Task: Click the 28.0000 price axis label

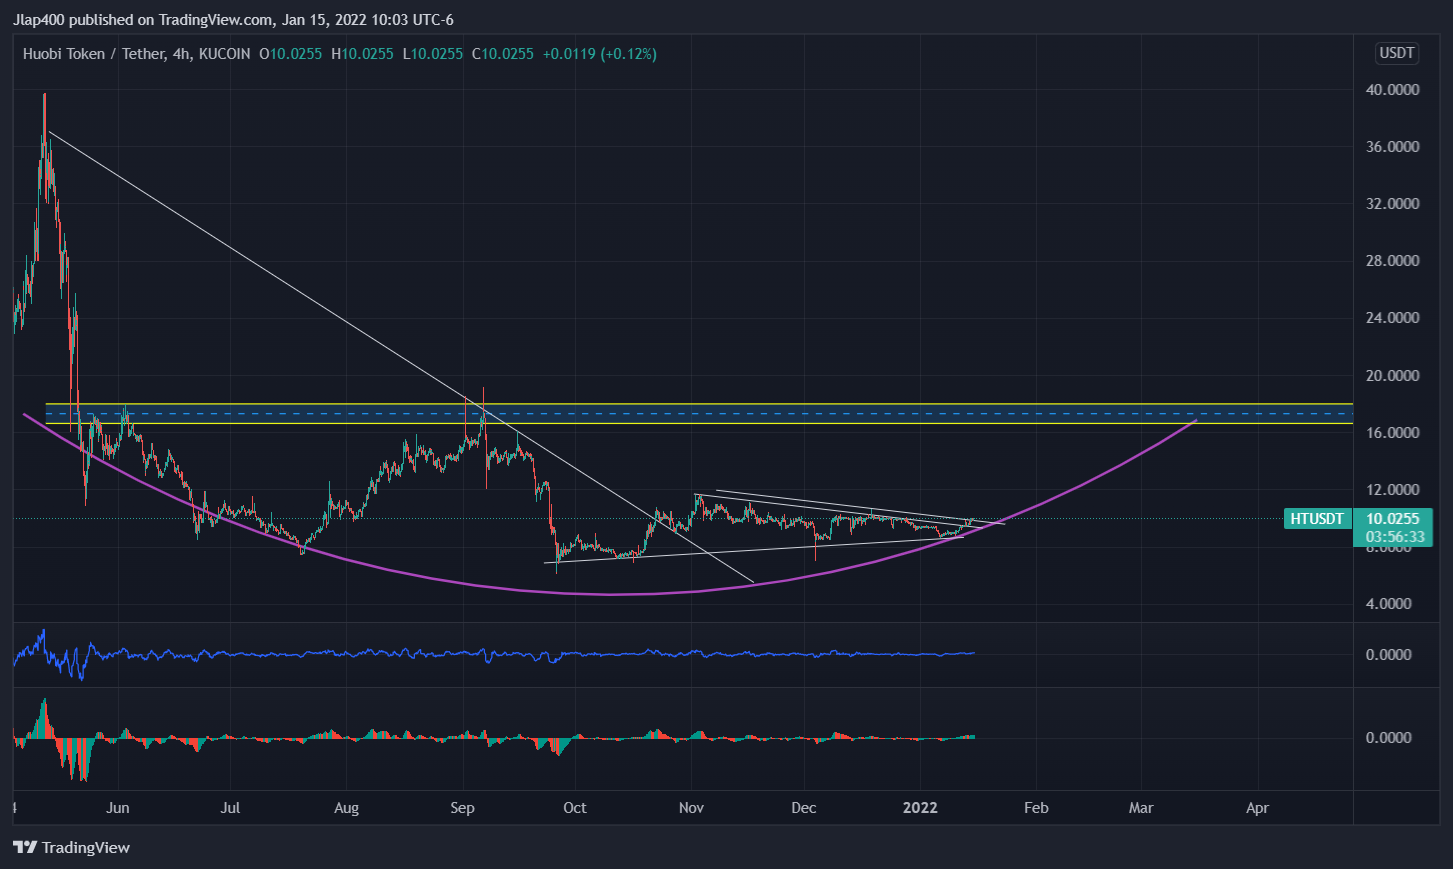Action: [1392, 260]
